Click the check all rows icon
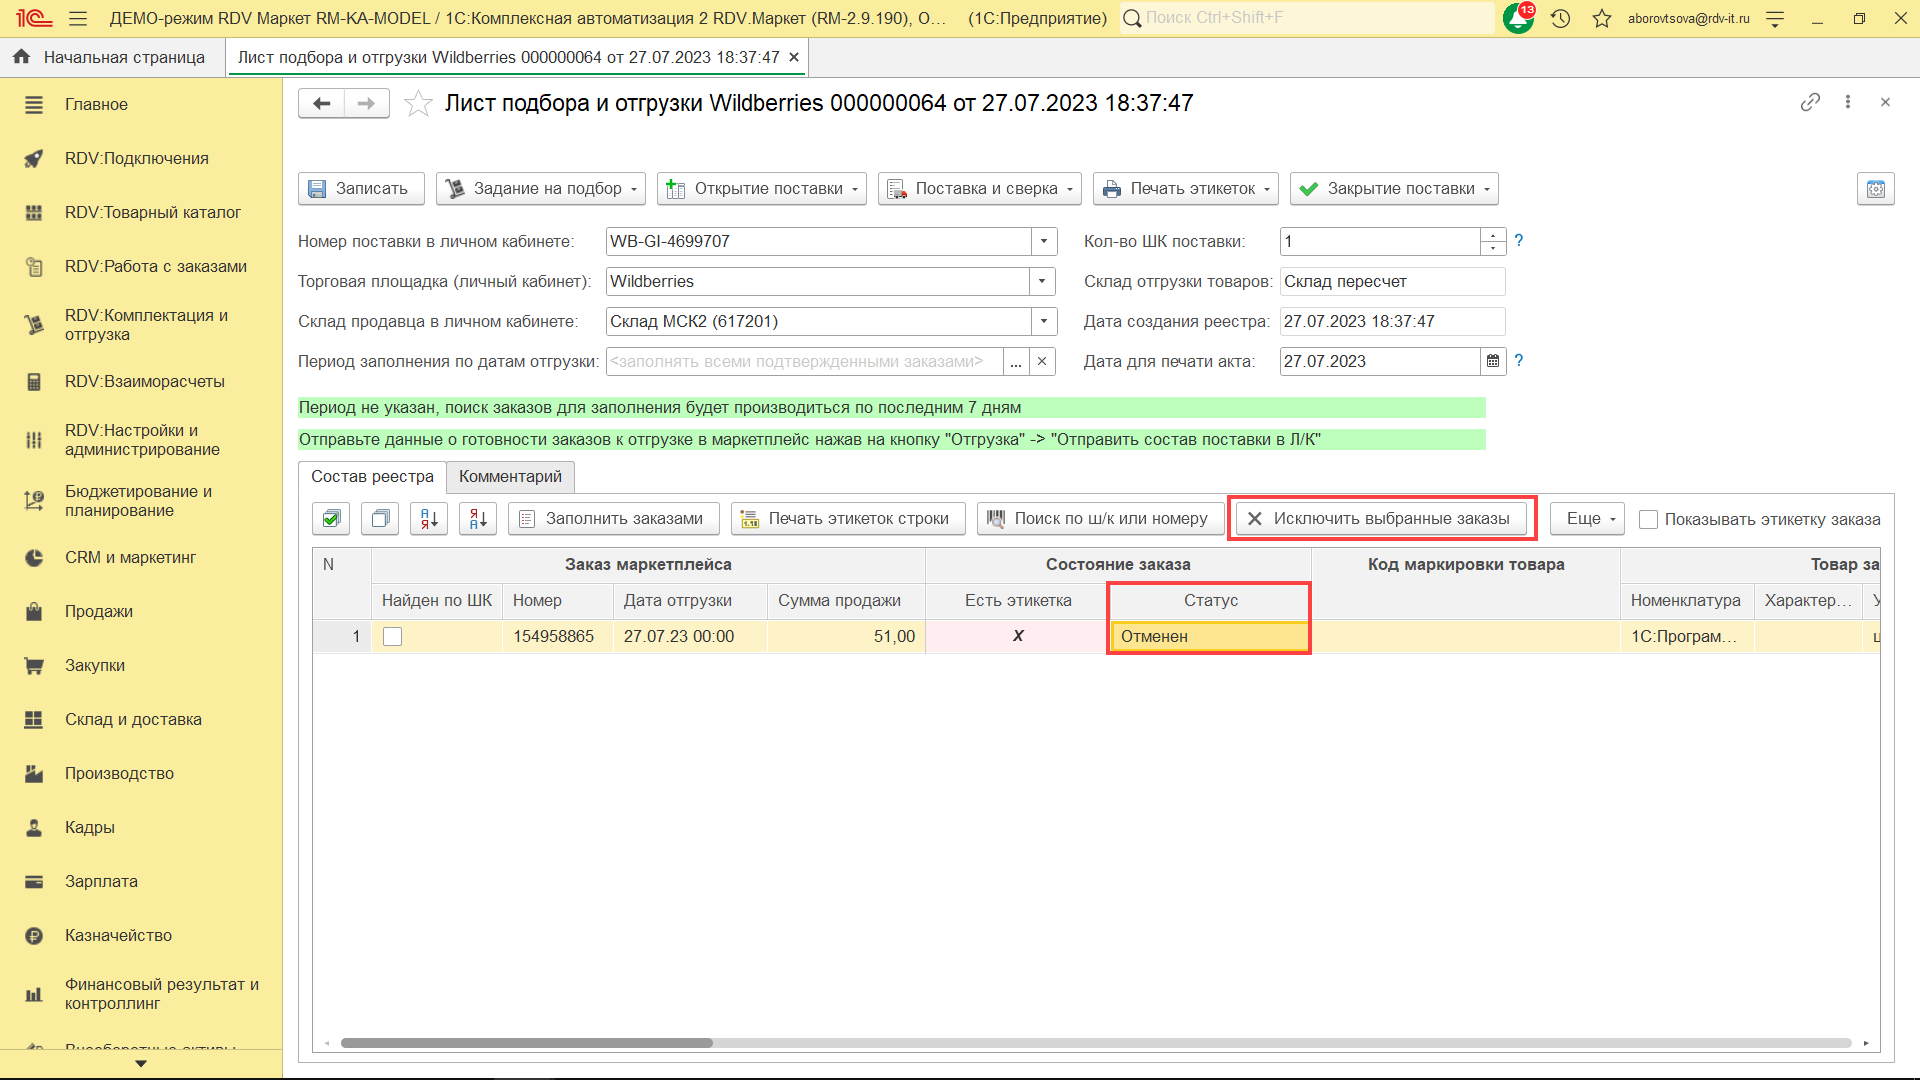This screenshot has height=1080, width=1920. tap(331, 518)
